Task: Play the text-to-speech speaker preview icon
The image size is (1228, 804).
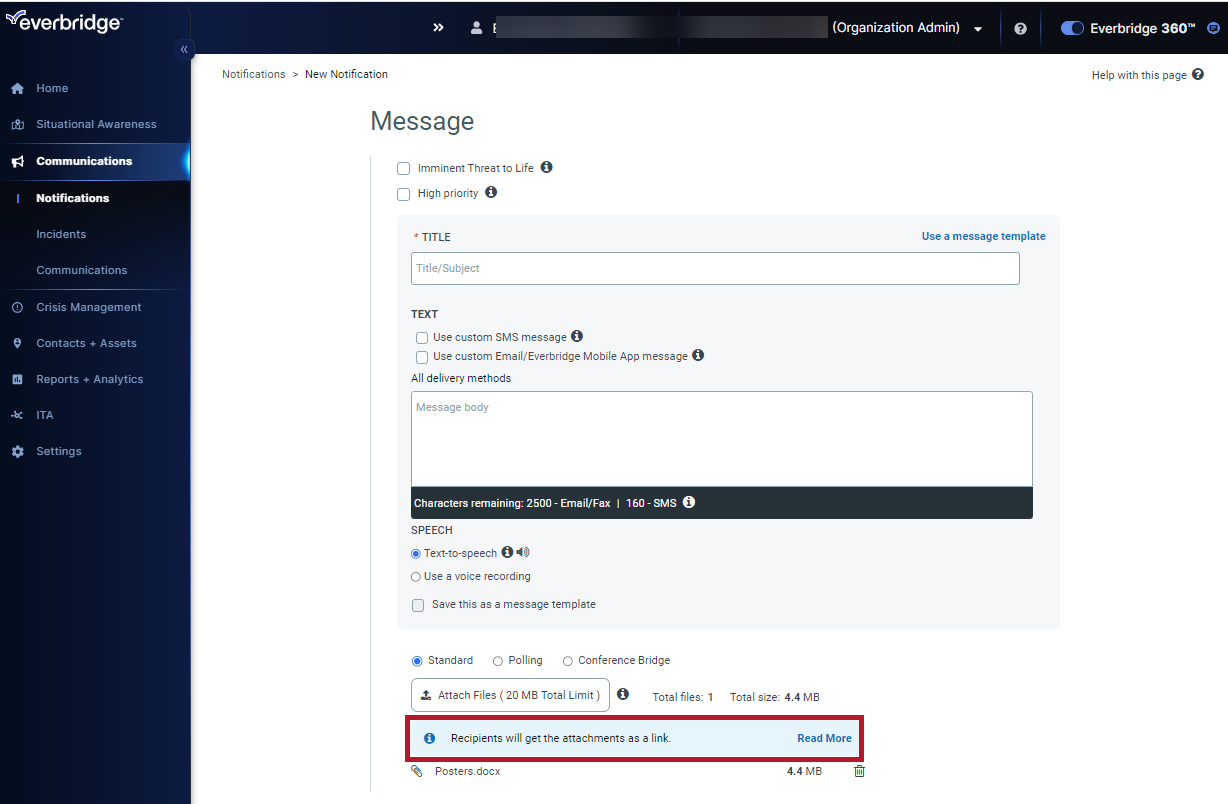Action: (523, 552)
